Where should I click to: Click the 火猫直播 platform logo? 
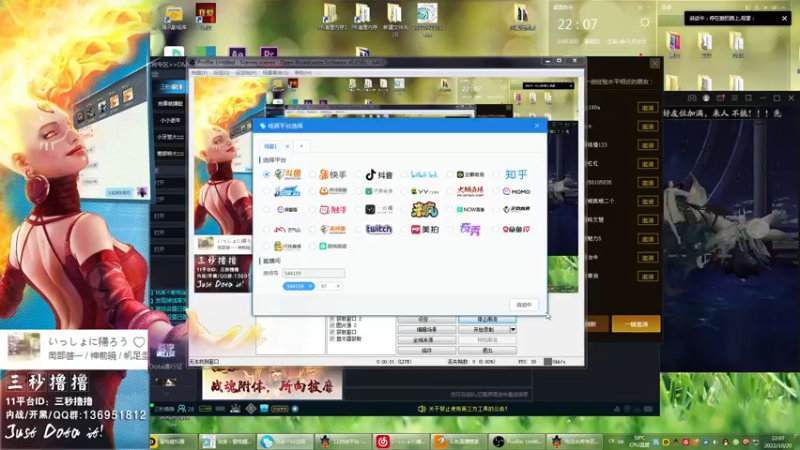[470, 192]
